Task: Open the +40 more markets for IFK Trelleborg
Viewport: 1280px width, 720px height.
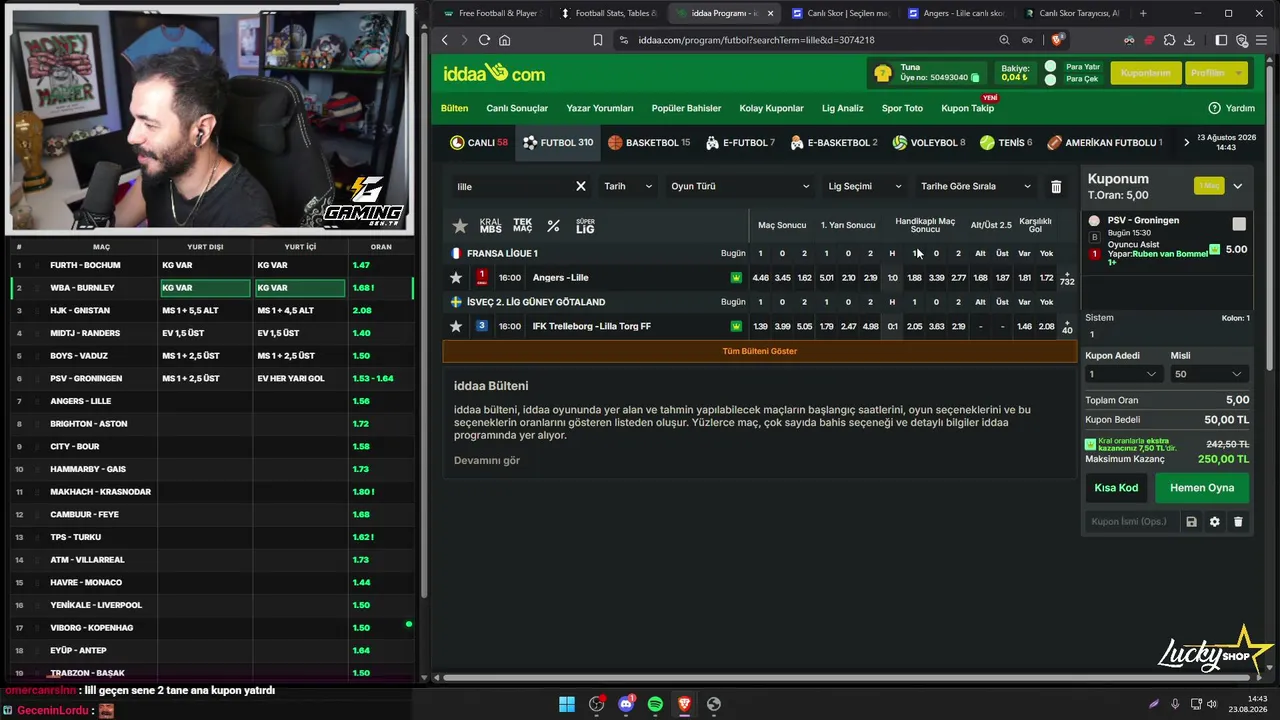Action: 1067,326
